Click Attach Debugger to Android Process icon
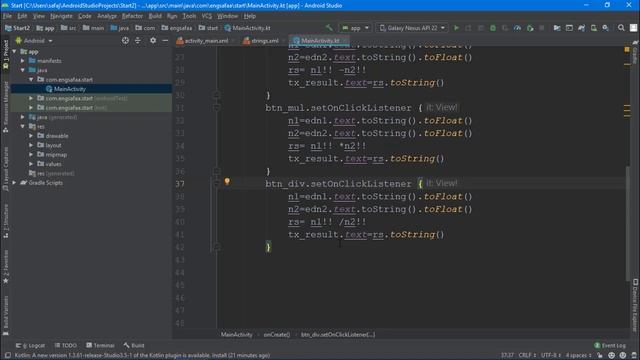The height and width of the screenshot is (360, 640). (530, 28)
